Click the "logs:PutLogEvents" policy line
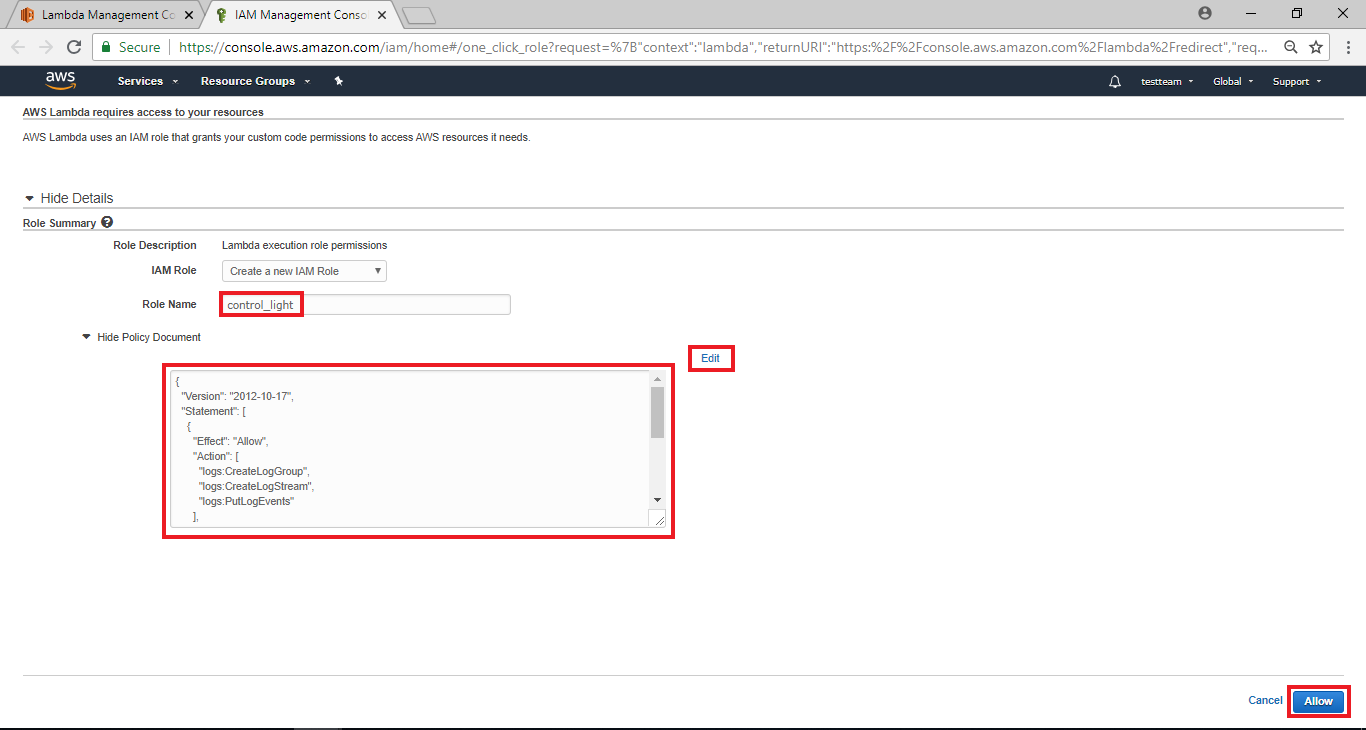 (x=247, y=501)
